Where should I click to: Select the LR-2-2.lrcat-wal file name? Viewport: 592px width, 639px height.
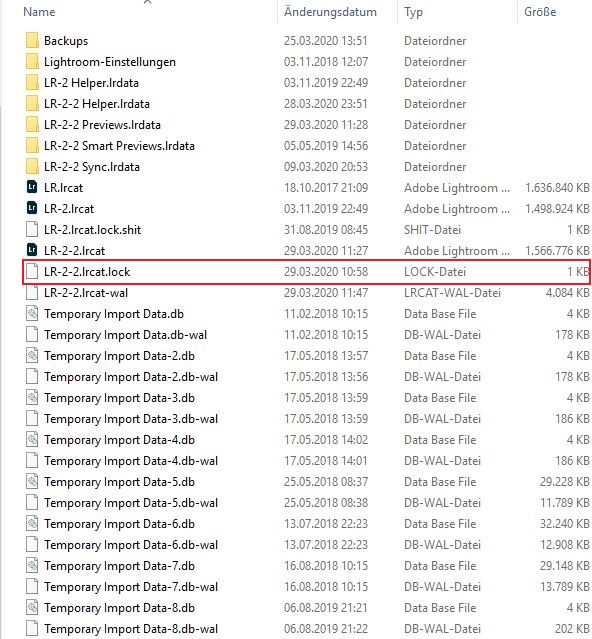tap(86, 293)
